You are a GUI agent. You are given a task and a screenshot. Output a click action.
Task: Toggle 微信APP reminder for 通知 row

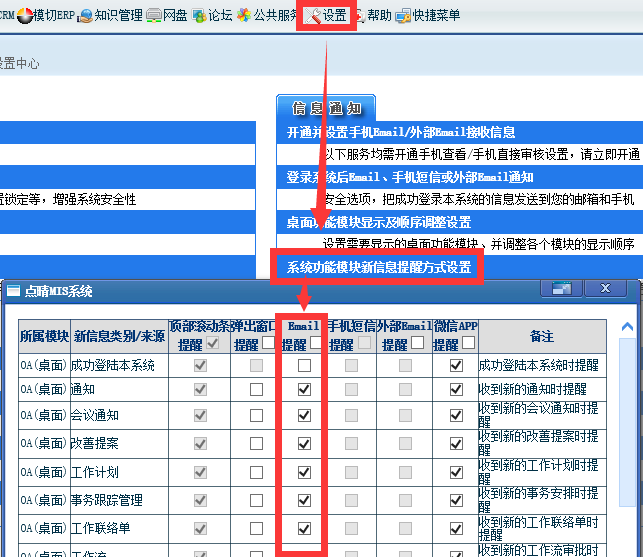457,390
